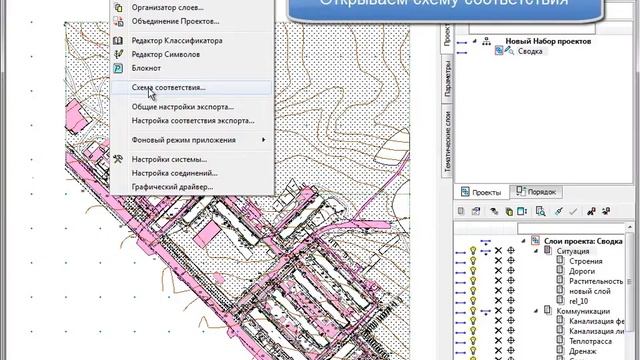Click the page-with-magnifier icon in layers toolbar
This screenshot has width=640, height=360.
click(540, 211)
